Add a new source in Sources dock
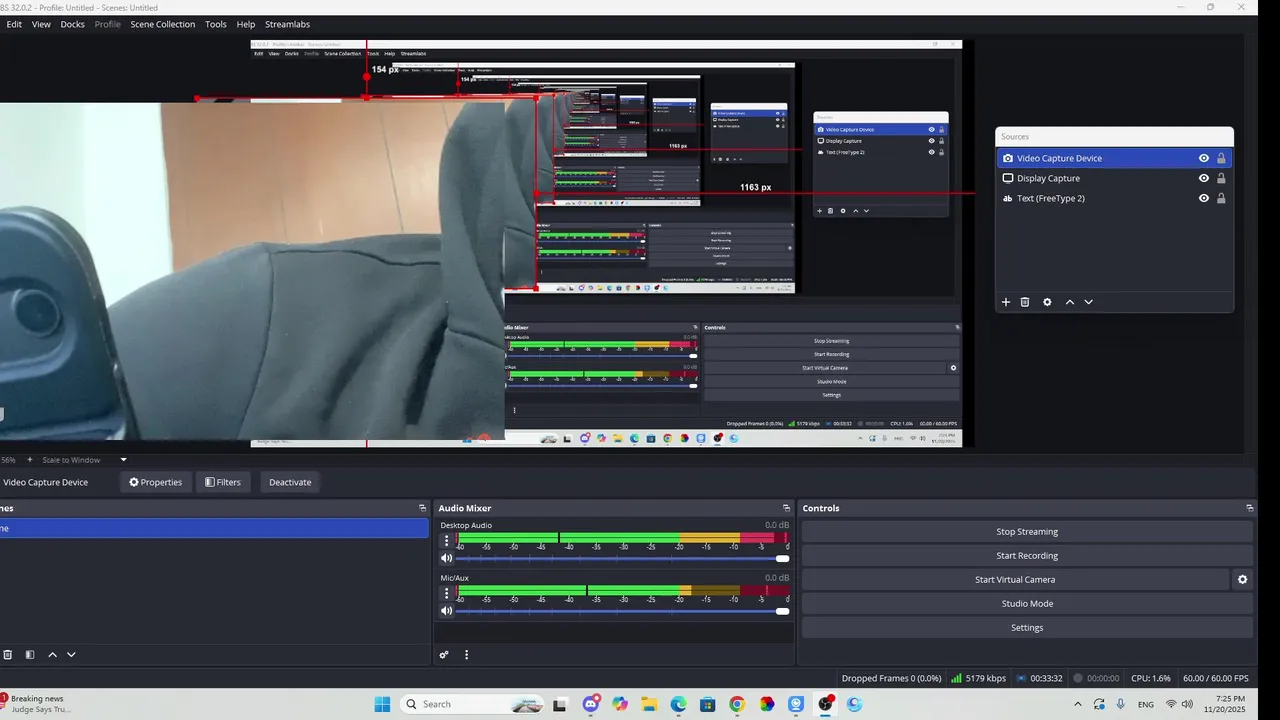 [1006, 302]
